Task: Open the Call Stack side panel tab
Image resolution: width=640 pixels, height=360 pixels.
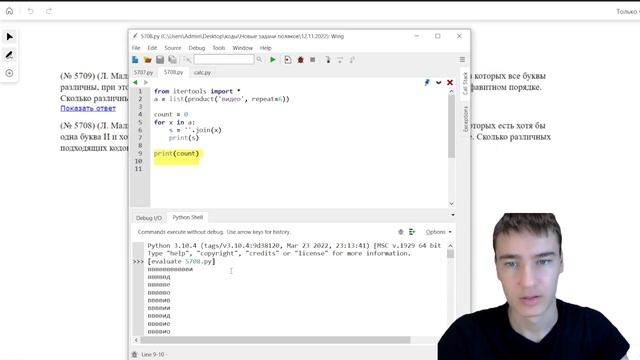Action: coord(465,83)
